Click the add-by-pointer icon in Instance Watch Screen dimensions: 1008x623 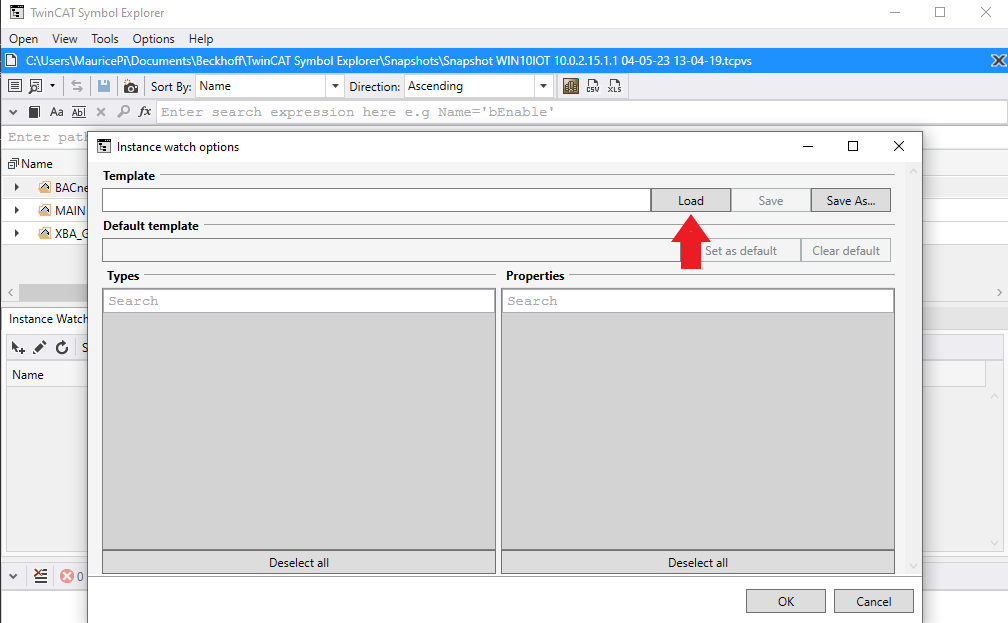18,348
